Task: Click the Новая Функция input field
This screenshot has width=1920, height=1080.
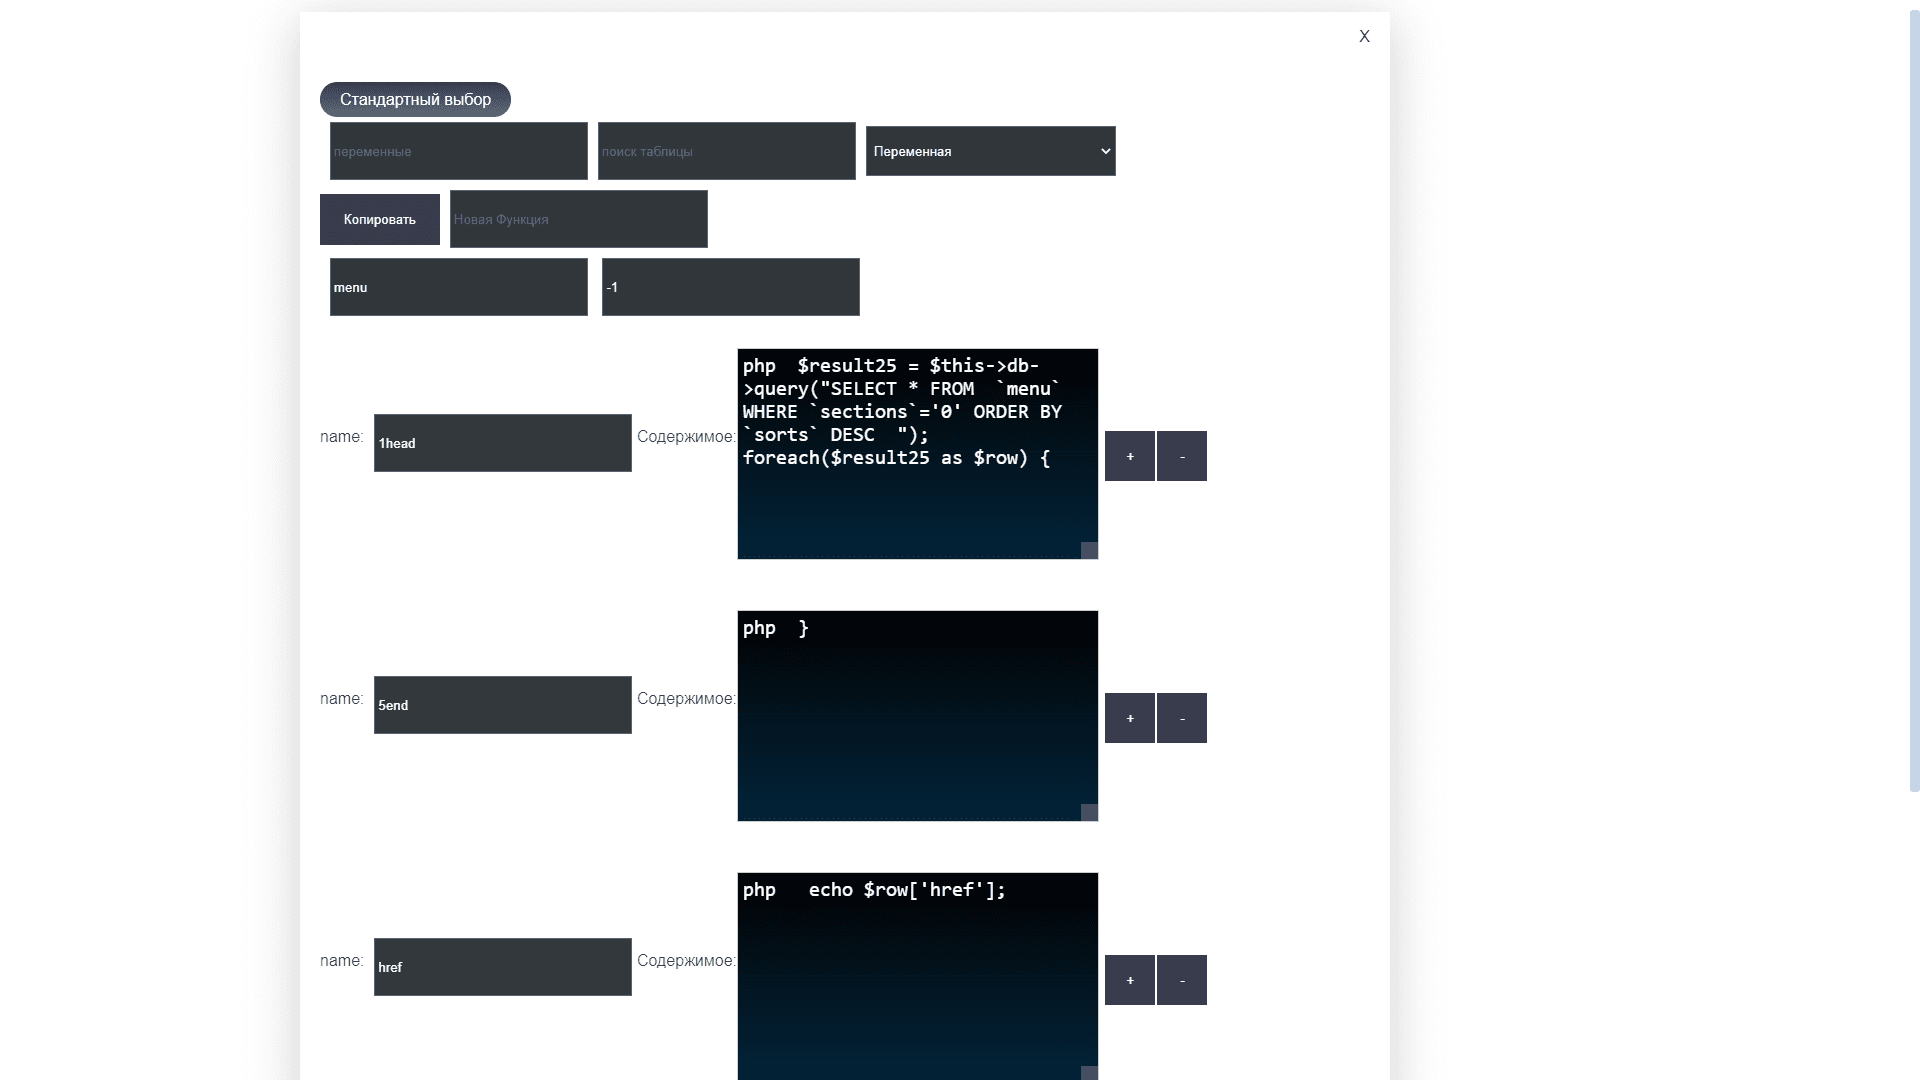Action: (579, 219)
